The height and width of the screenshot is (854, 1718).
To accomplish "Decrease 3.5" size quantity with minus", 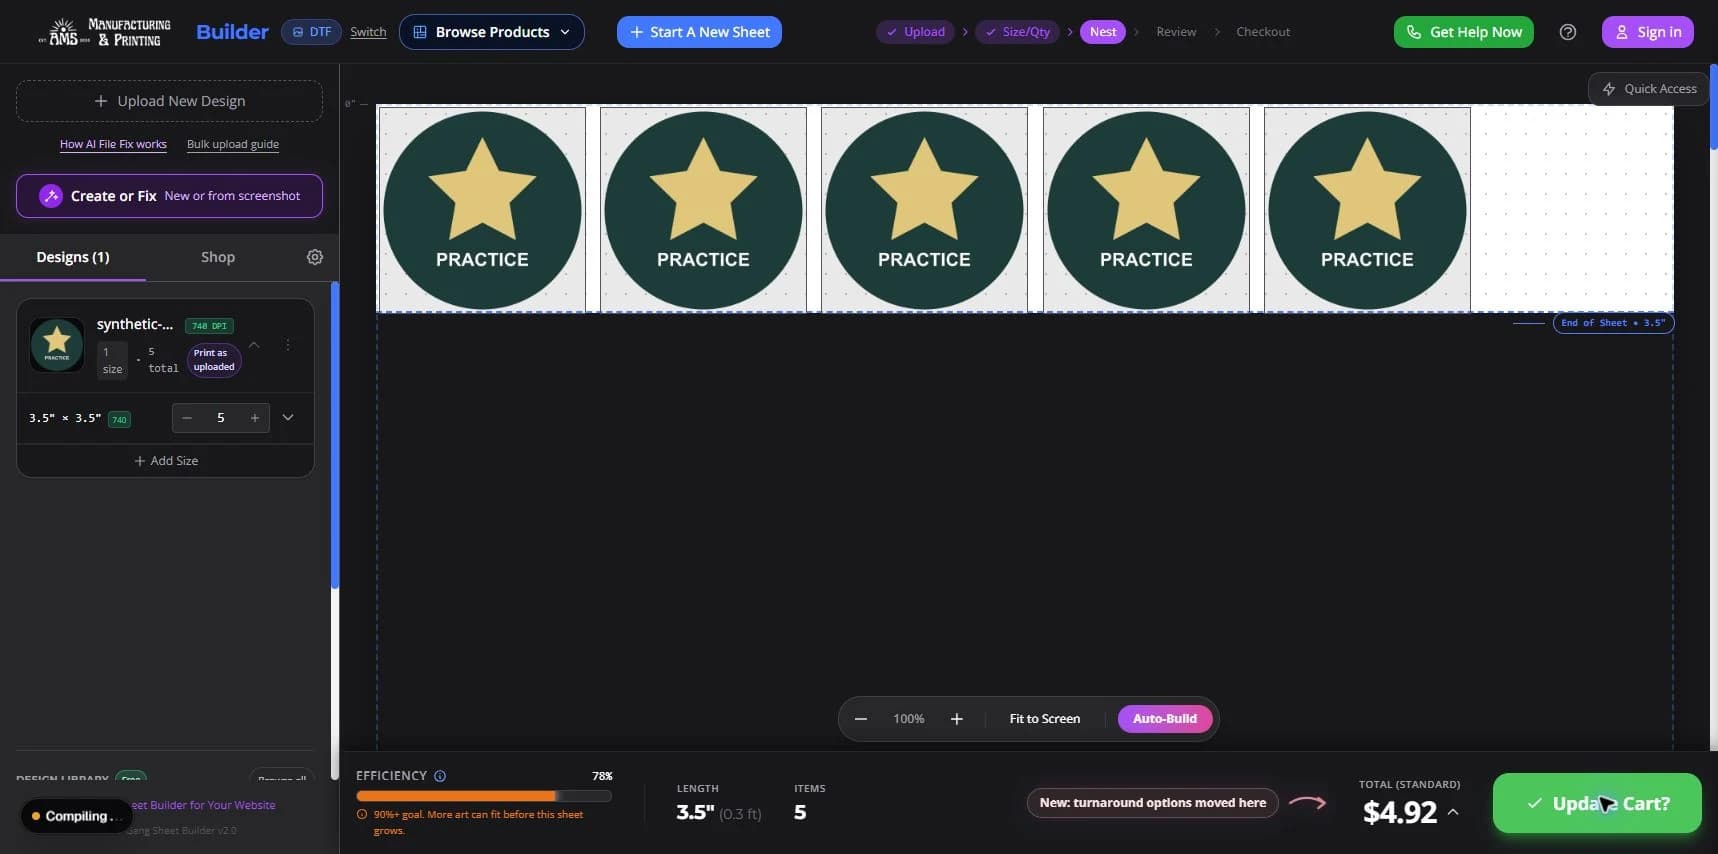I will tap(187, 418).
